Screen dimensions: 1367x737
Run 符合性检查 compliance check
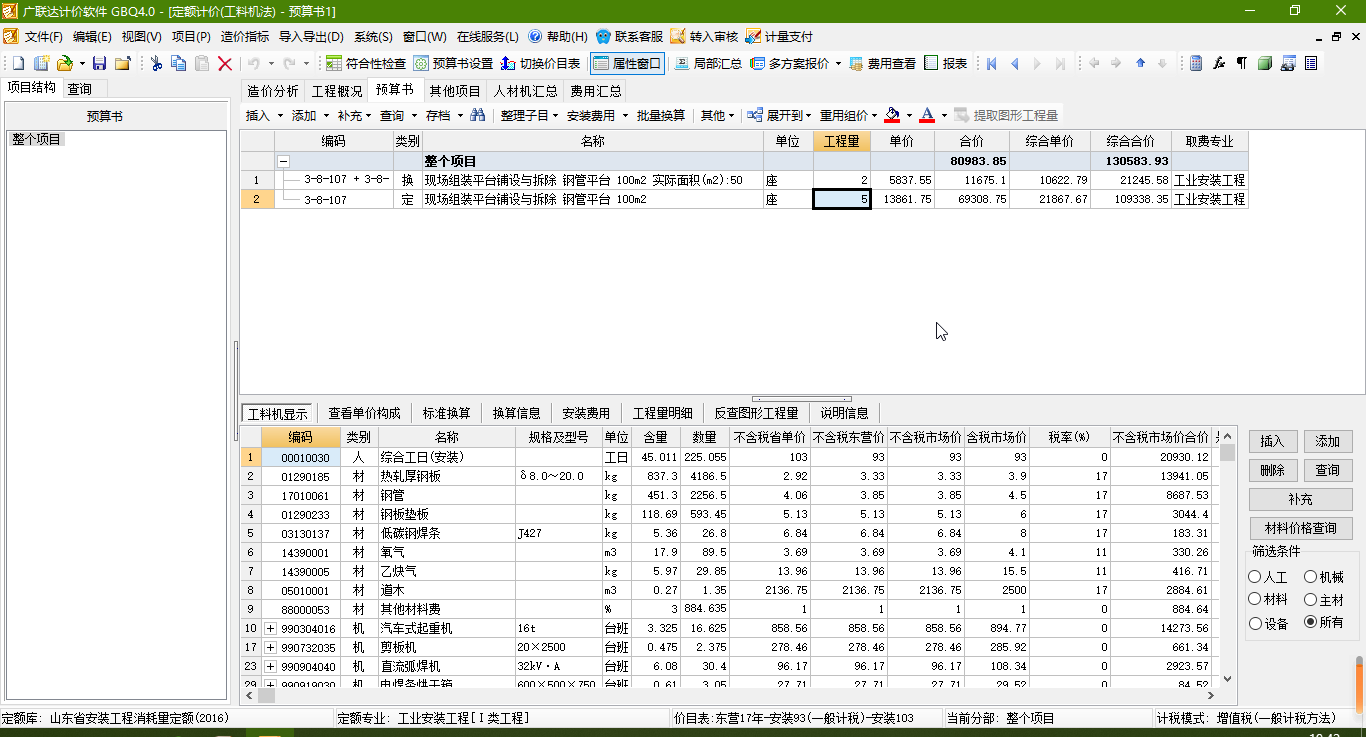click(x=365, y=63)
